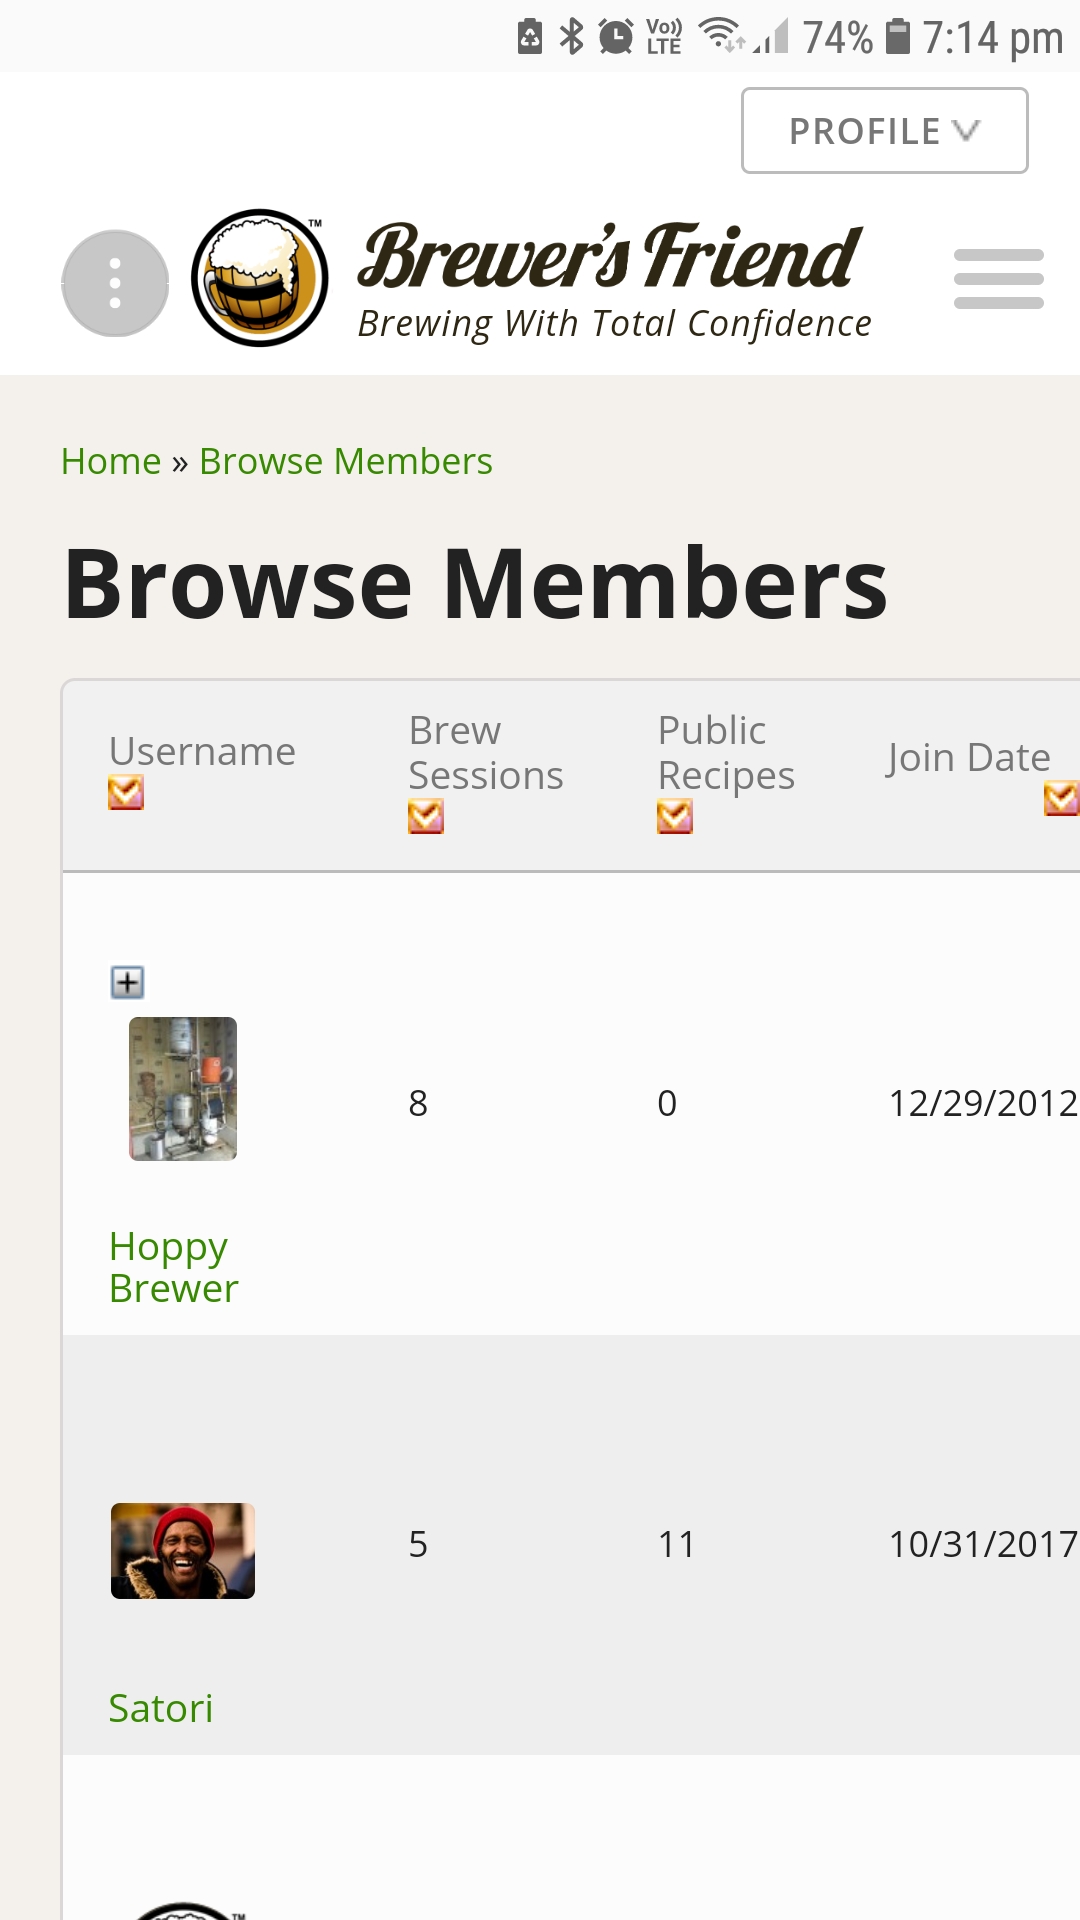This screenshot has height=1920, width=1080.
Task: Select the Brew Sessions column header
Action: [x=486, y=753]
